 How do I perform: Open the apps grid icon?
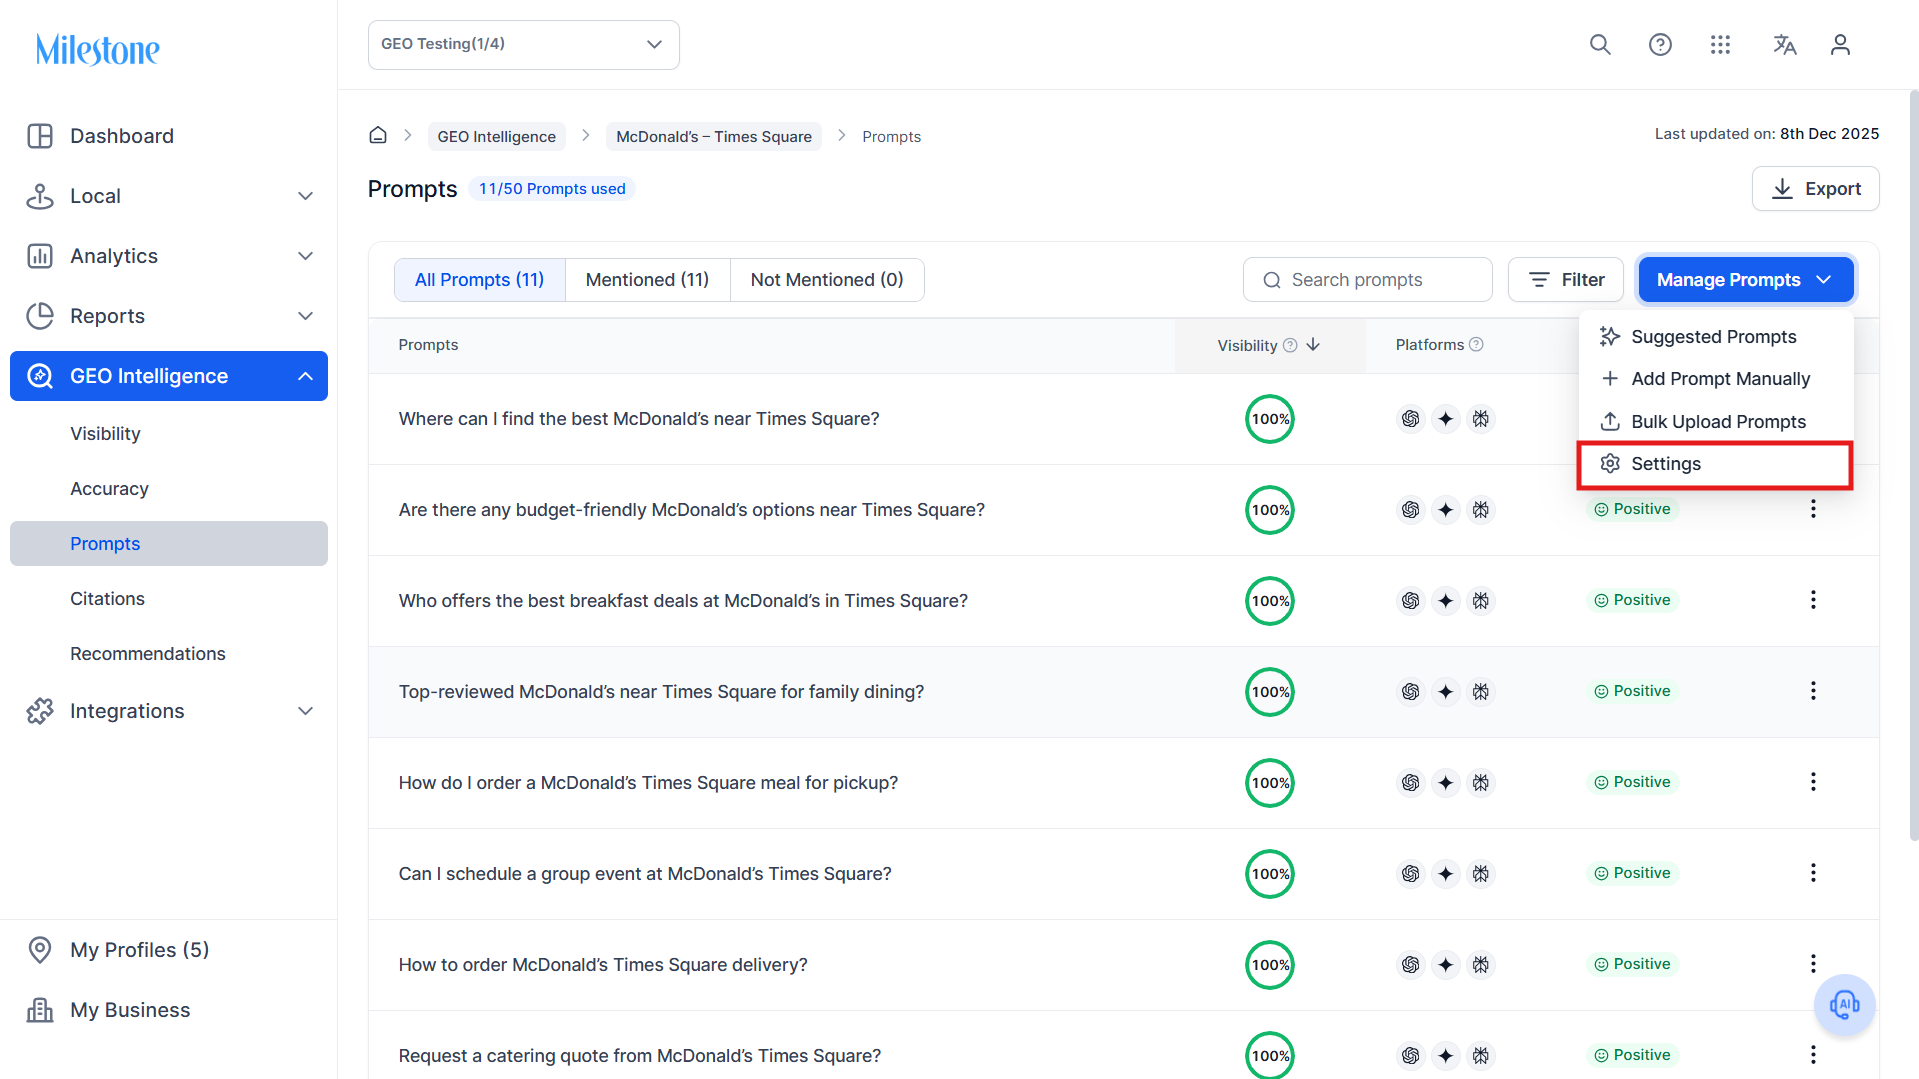coord(1720,45)
